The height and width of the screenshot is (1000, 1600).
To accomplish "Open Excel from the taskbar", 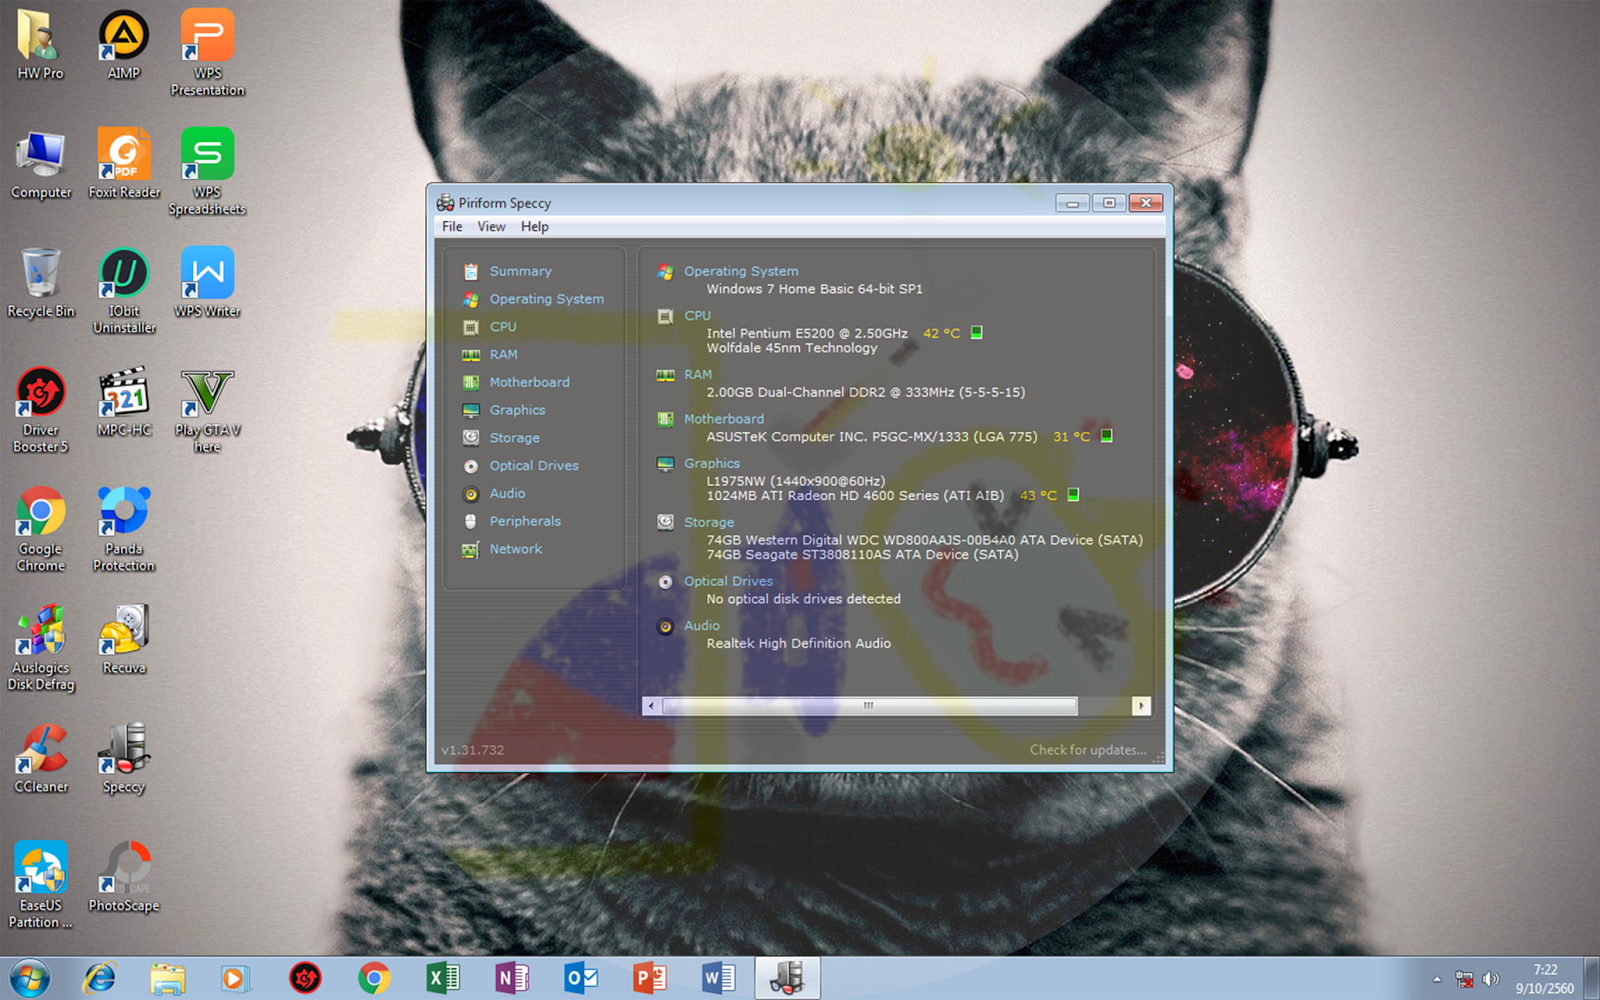I will tap(443, 978).
